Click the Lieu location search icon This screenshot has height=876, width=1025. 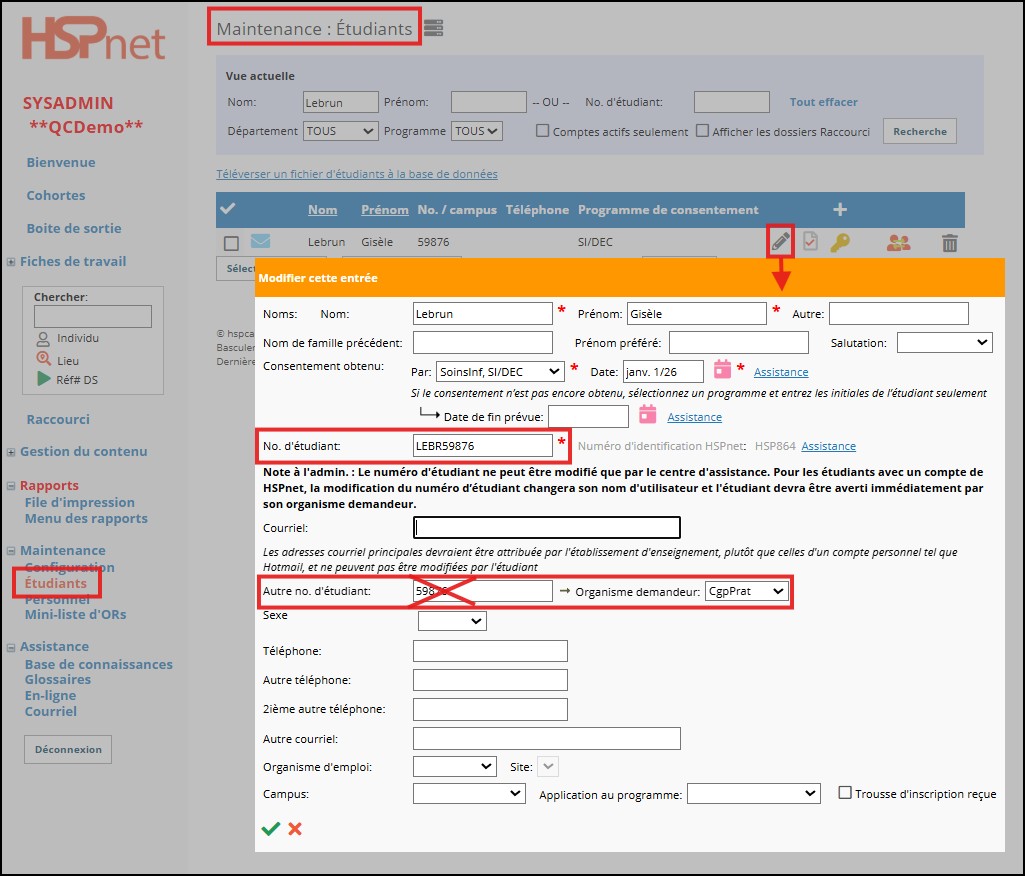point(43,359)
